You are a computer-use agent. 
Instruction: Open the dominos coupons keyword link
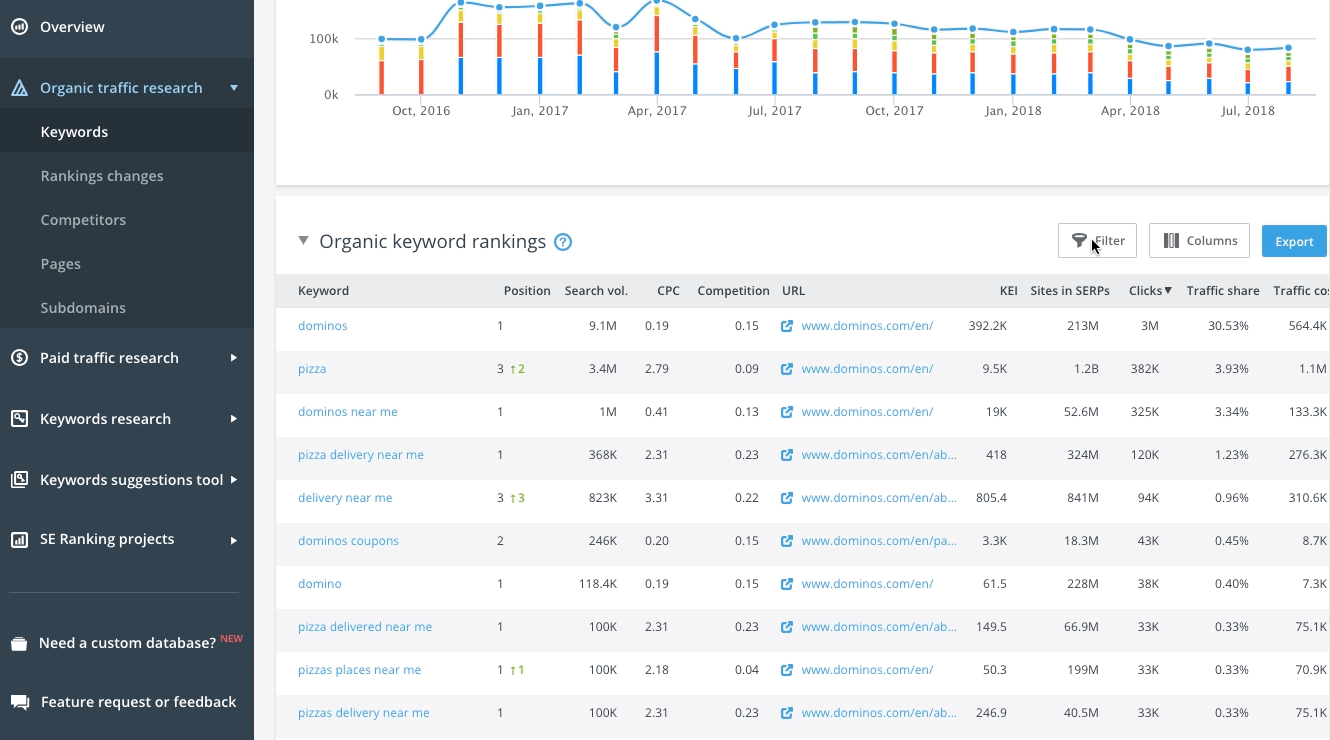348,541
